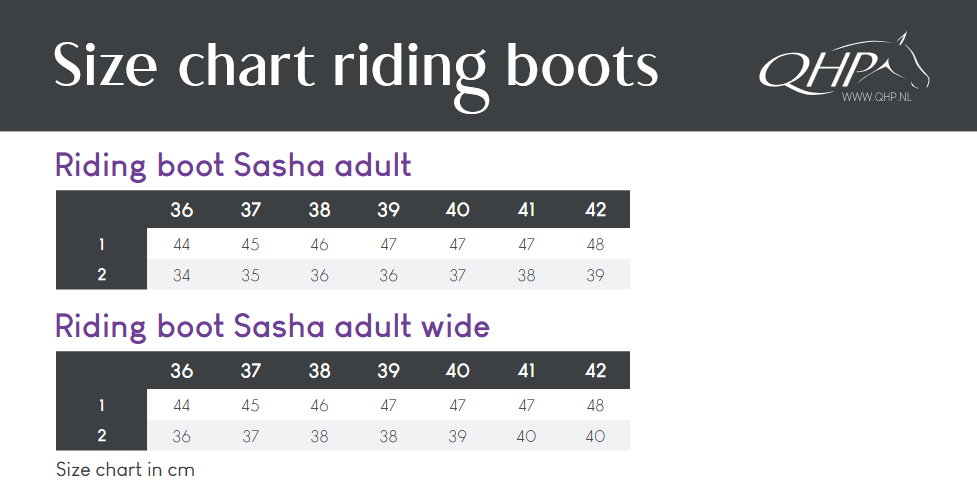Screen dimensions: 977x488
Task: Select row 1 label in Sasha adult table
Action: [102, 244]
